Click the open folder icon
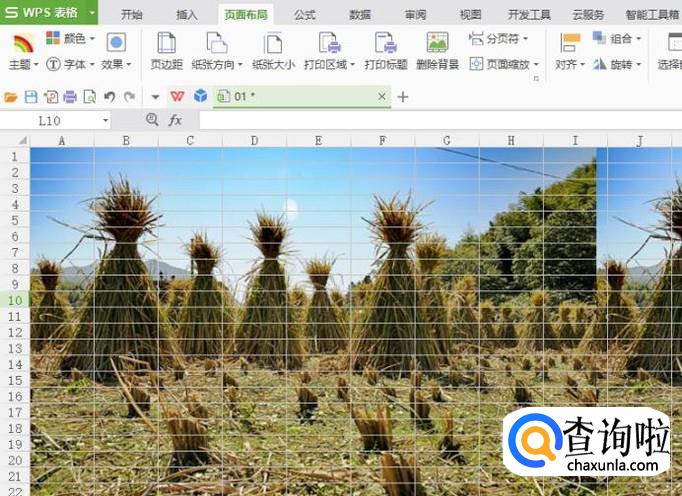 tap(10, 97)
